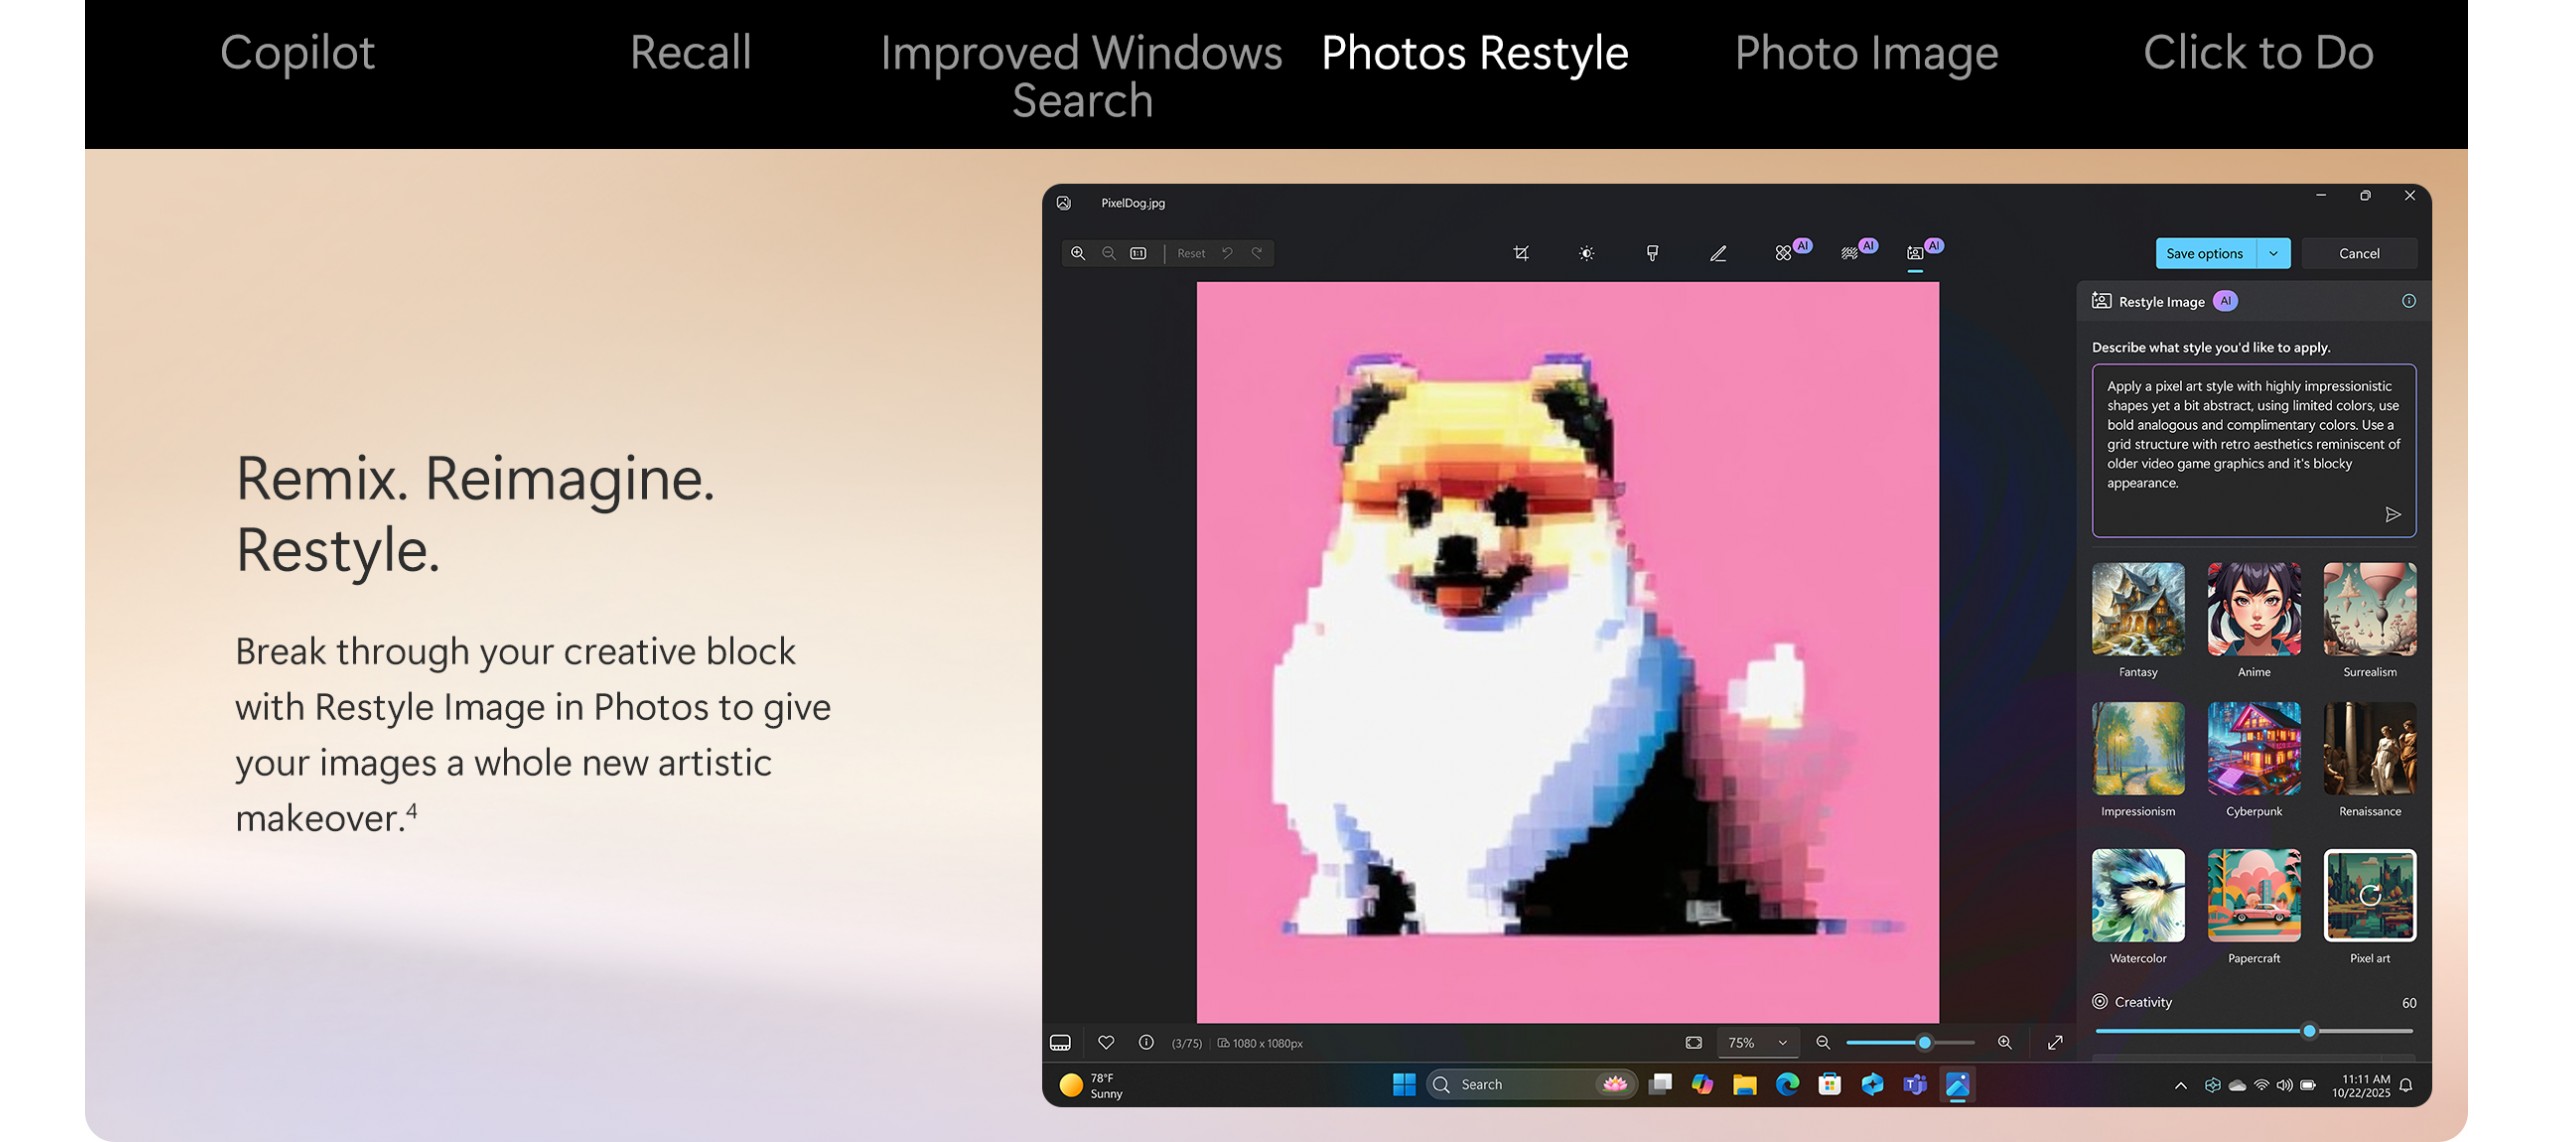Switch to Photos app in taskbar

1957,1084
